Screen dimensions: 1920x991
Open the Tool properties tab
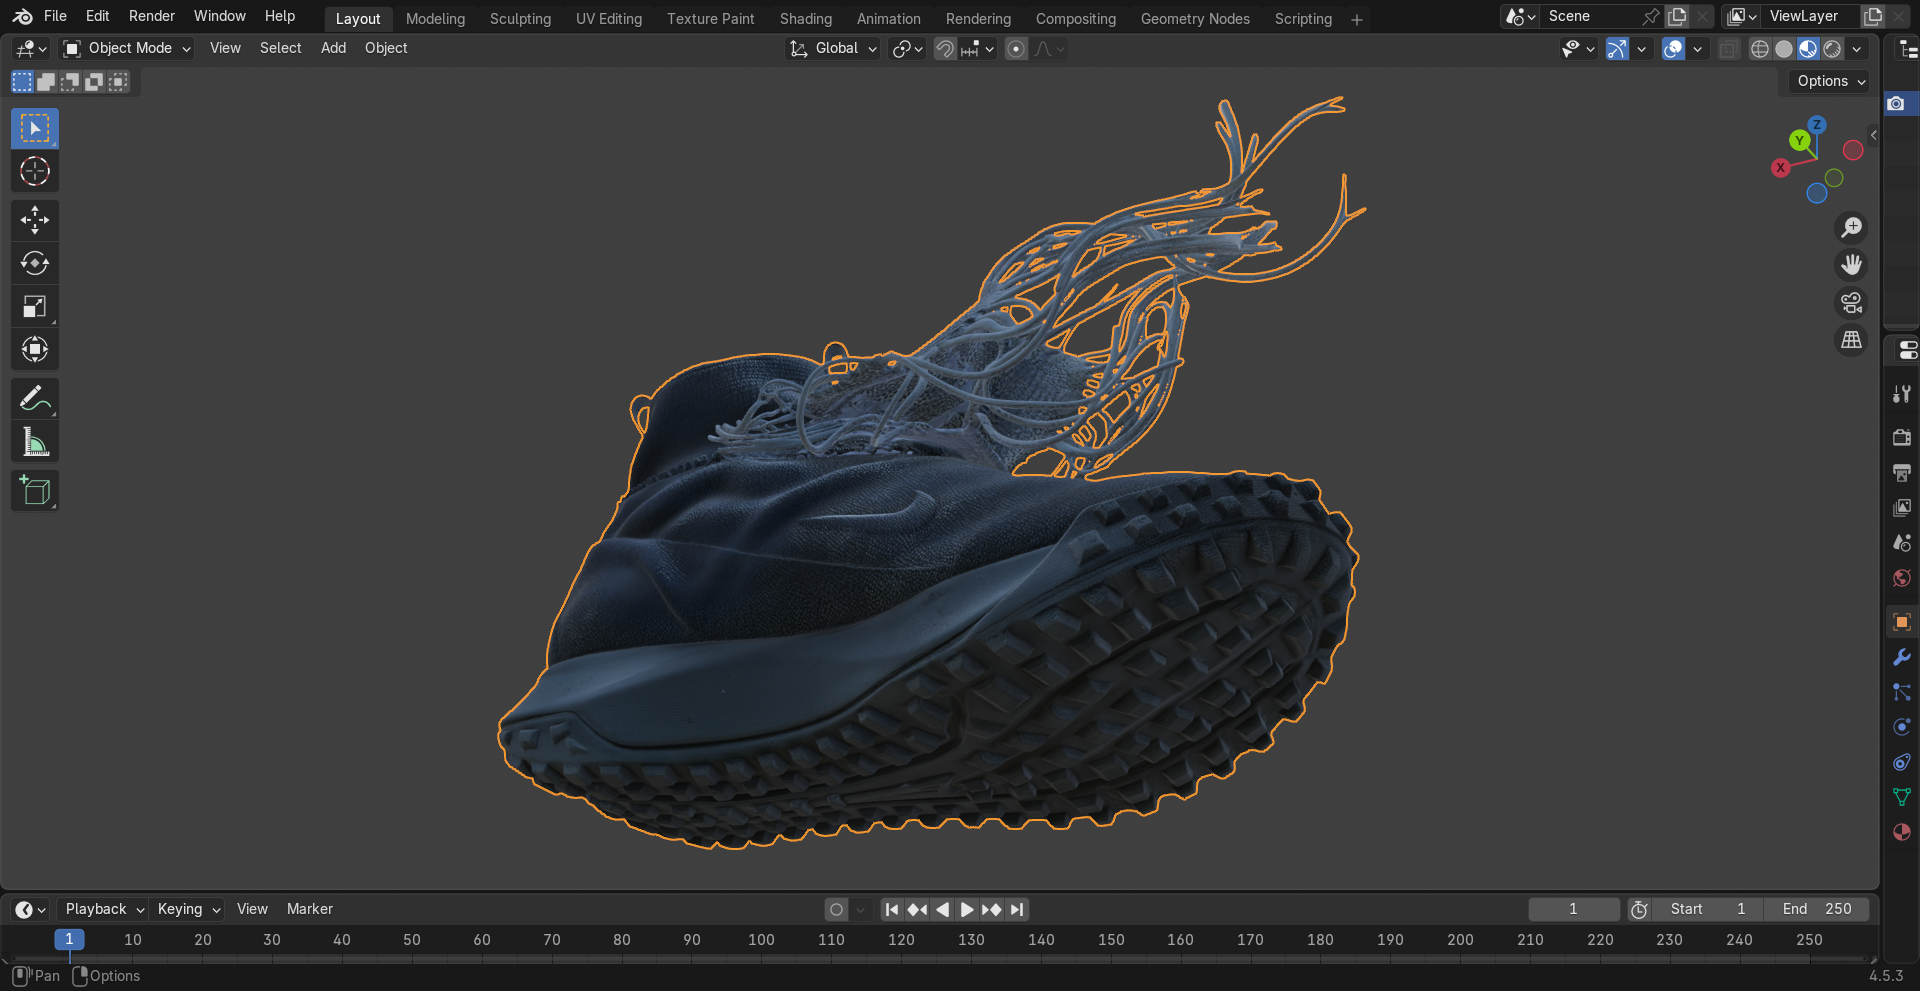pyautogui.click(x=1902, y=394)
